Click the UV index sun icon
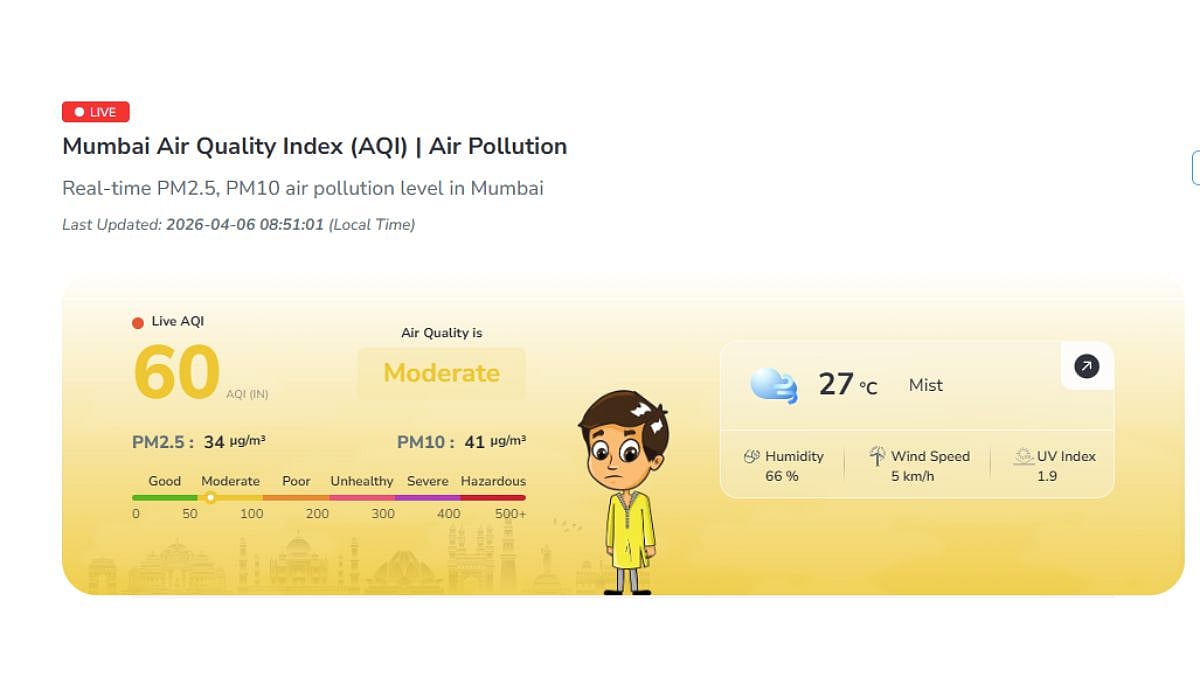The height and width of the screenshot is (675, 1200). (x=1023, y=456)
